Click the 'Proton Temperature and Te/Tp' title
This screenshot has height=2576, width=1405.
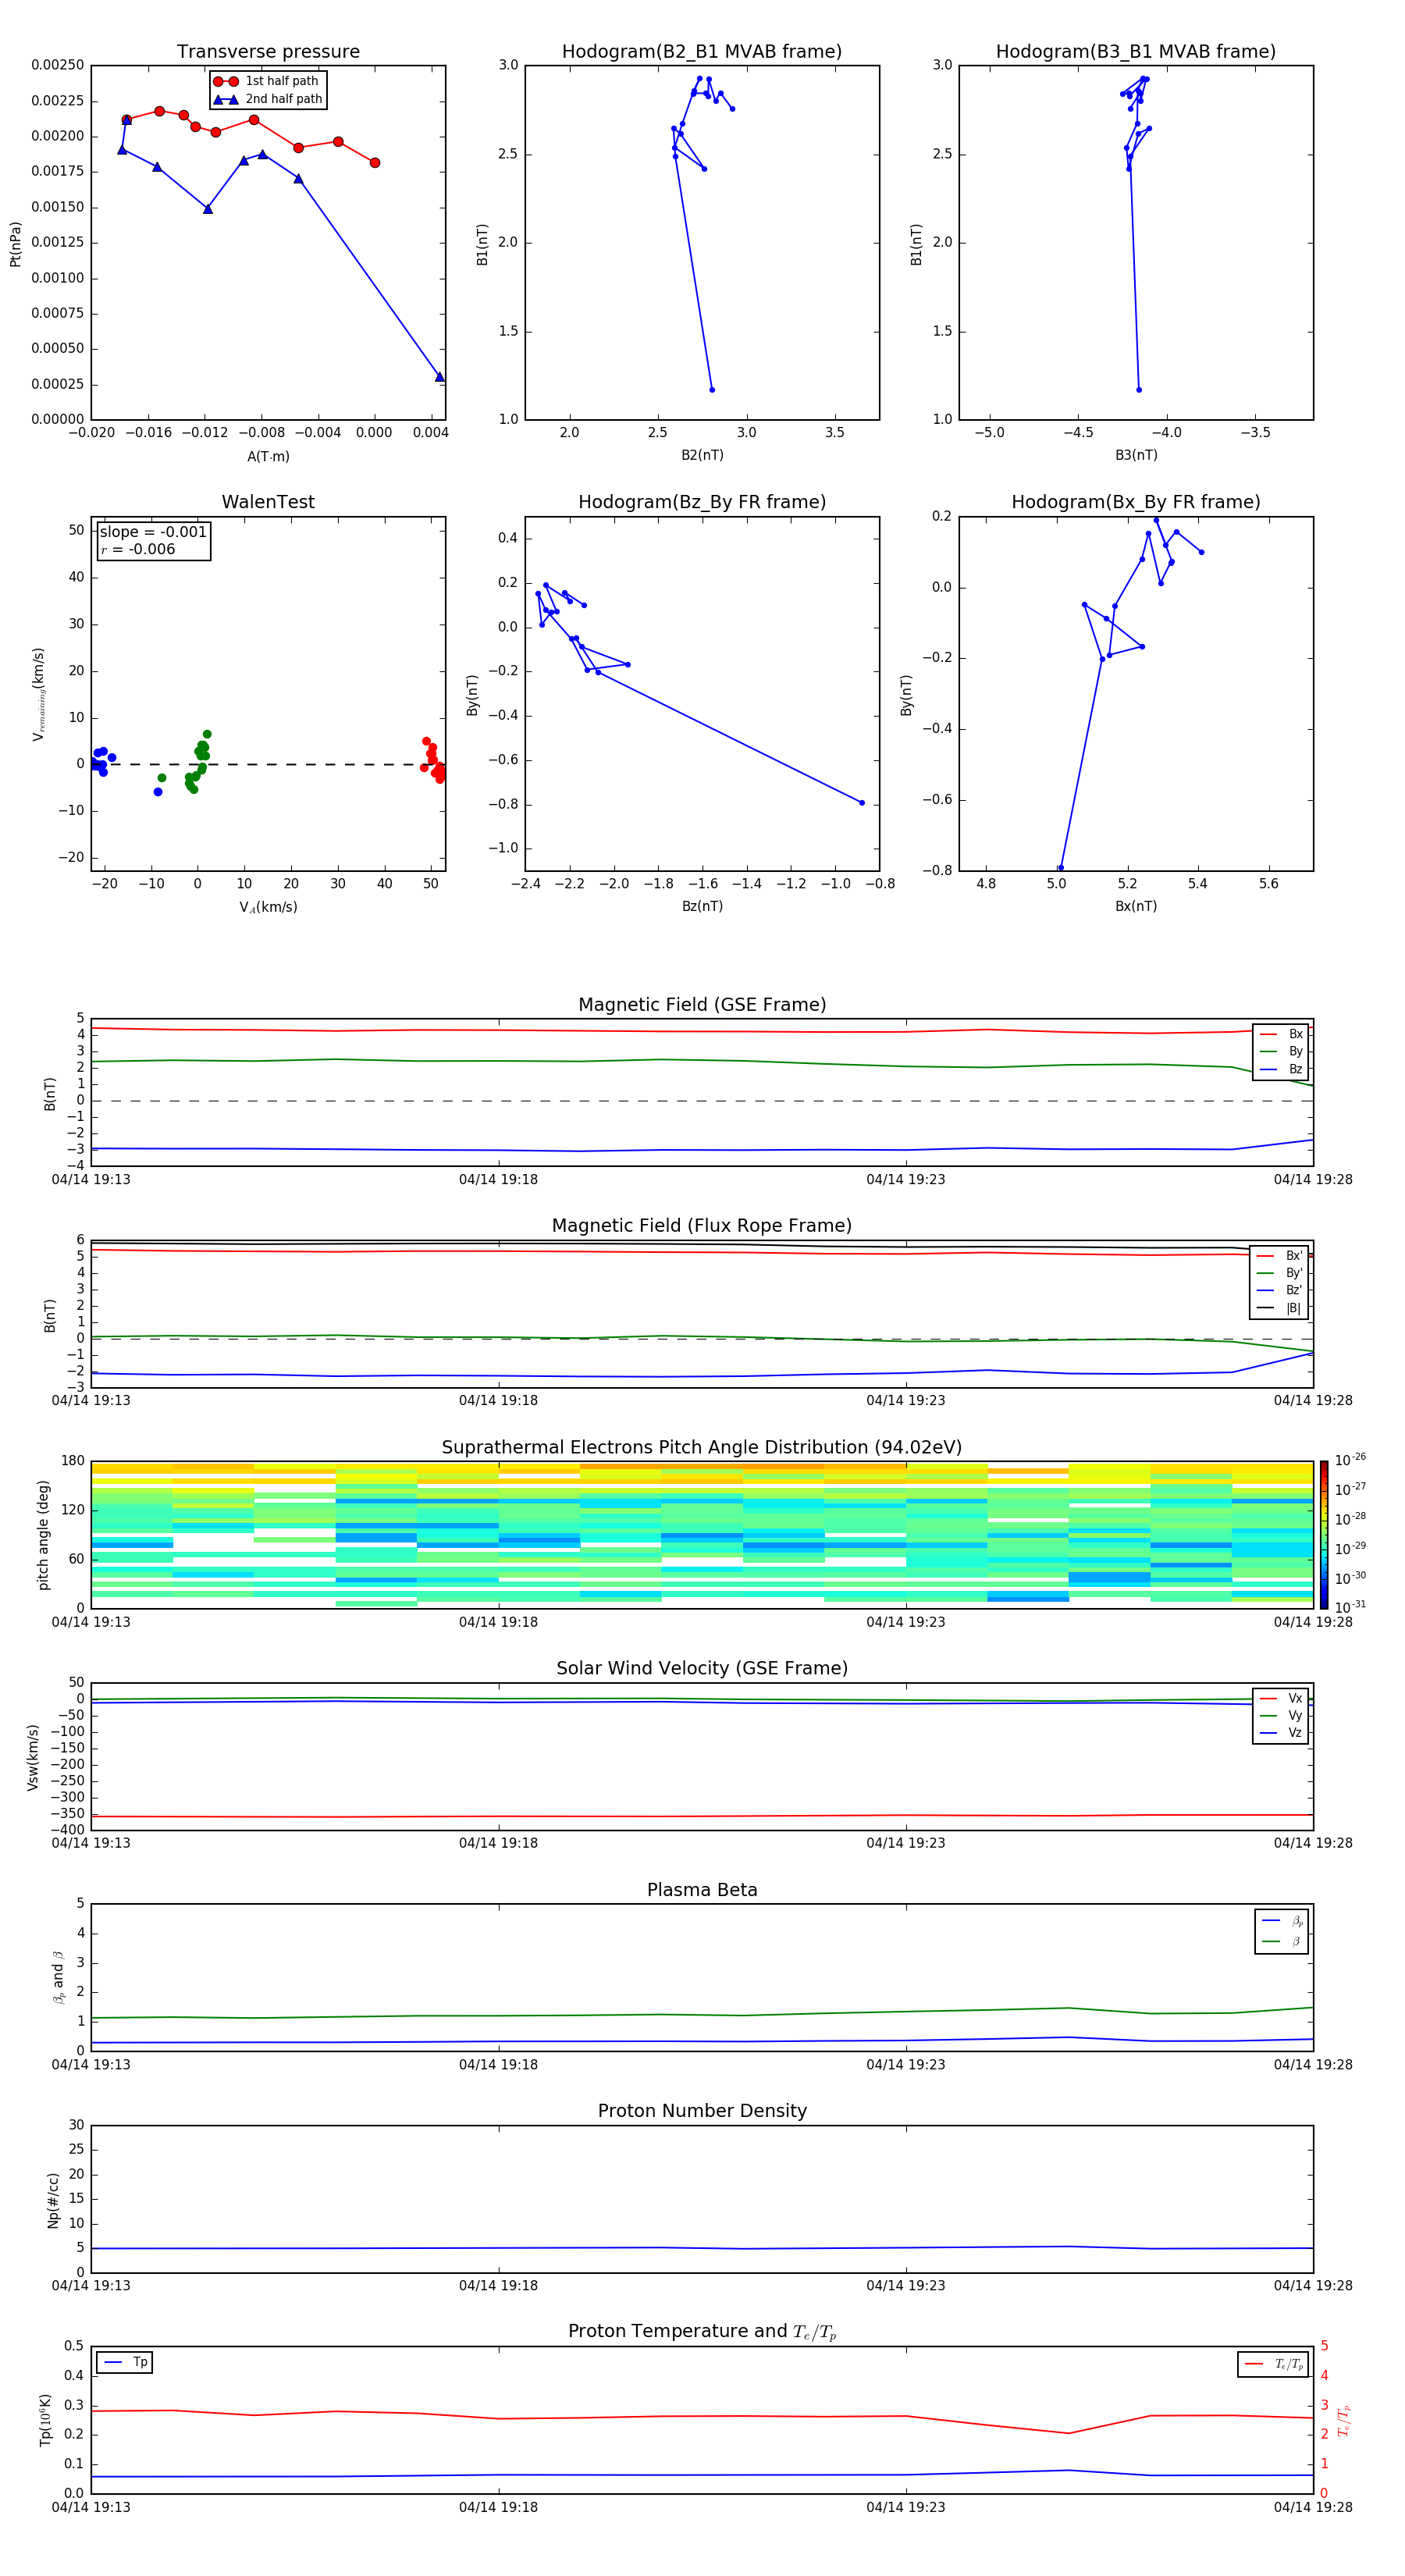click(x=702, y=2332)
